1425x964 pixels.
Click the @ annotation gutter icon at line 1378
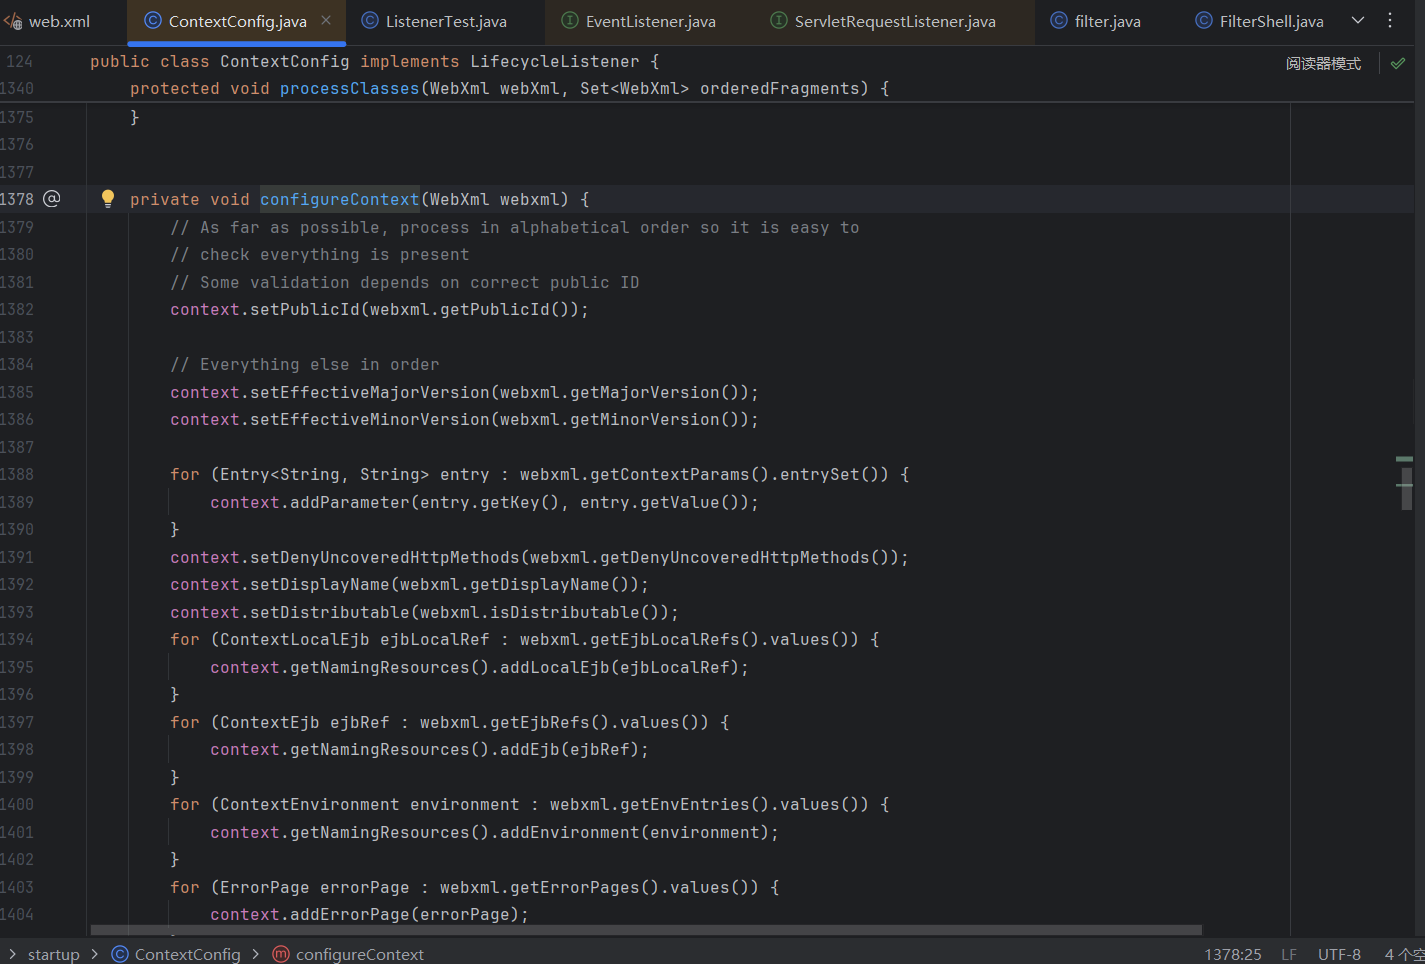52,199
